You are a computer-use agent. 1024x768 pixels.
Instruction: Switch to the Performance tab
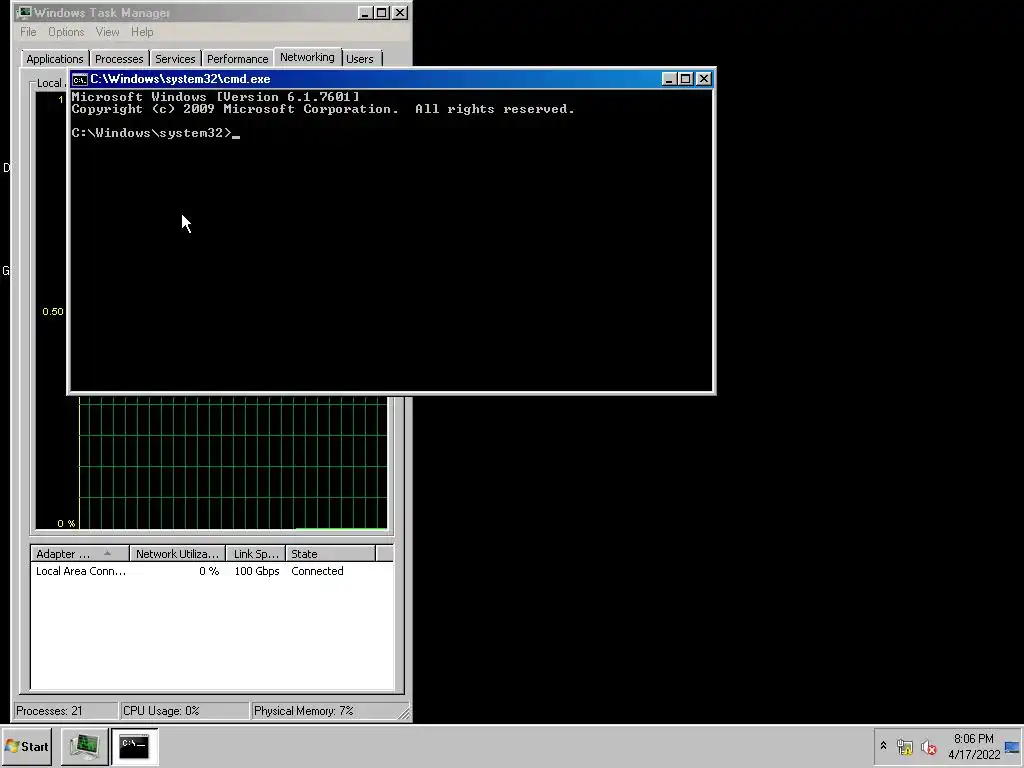238,59
